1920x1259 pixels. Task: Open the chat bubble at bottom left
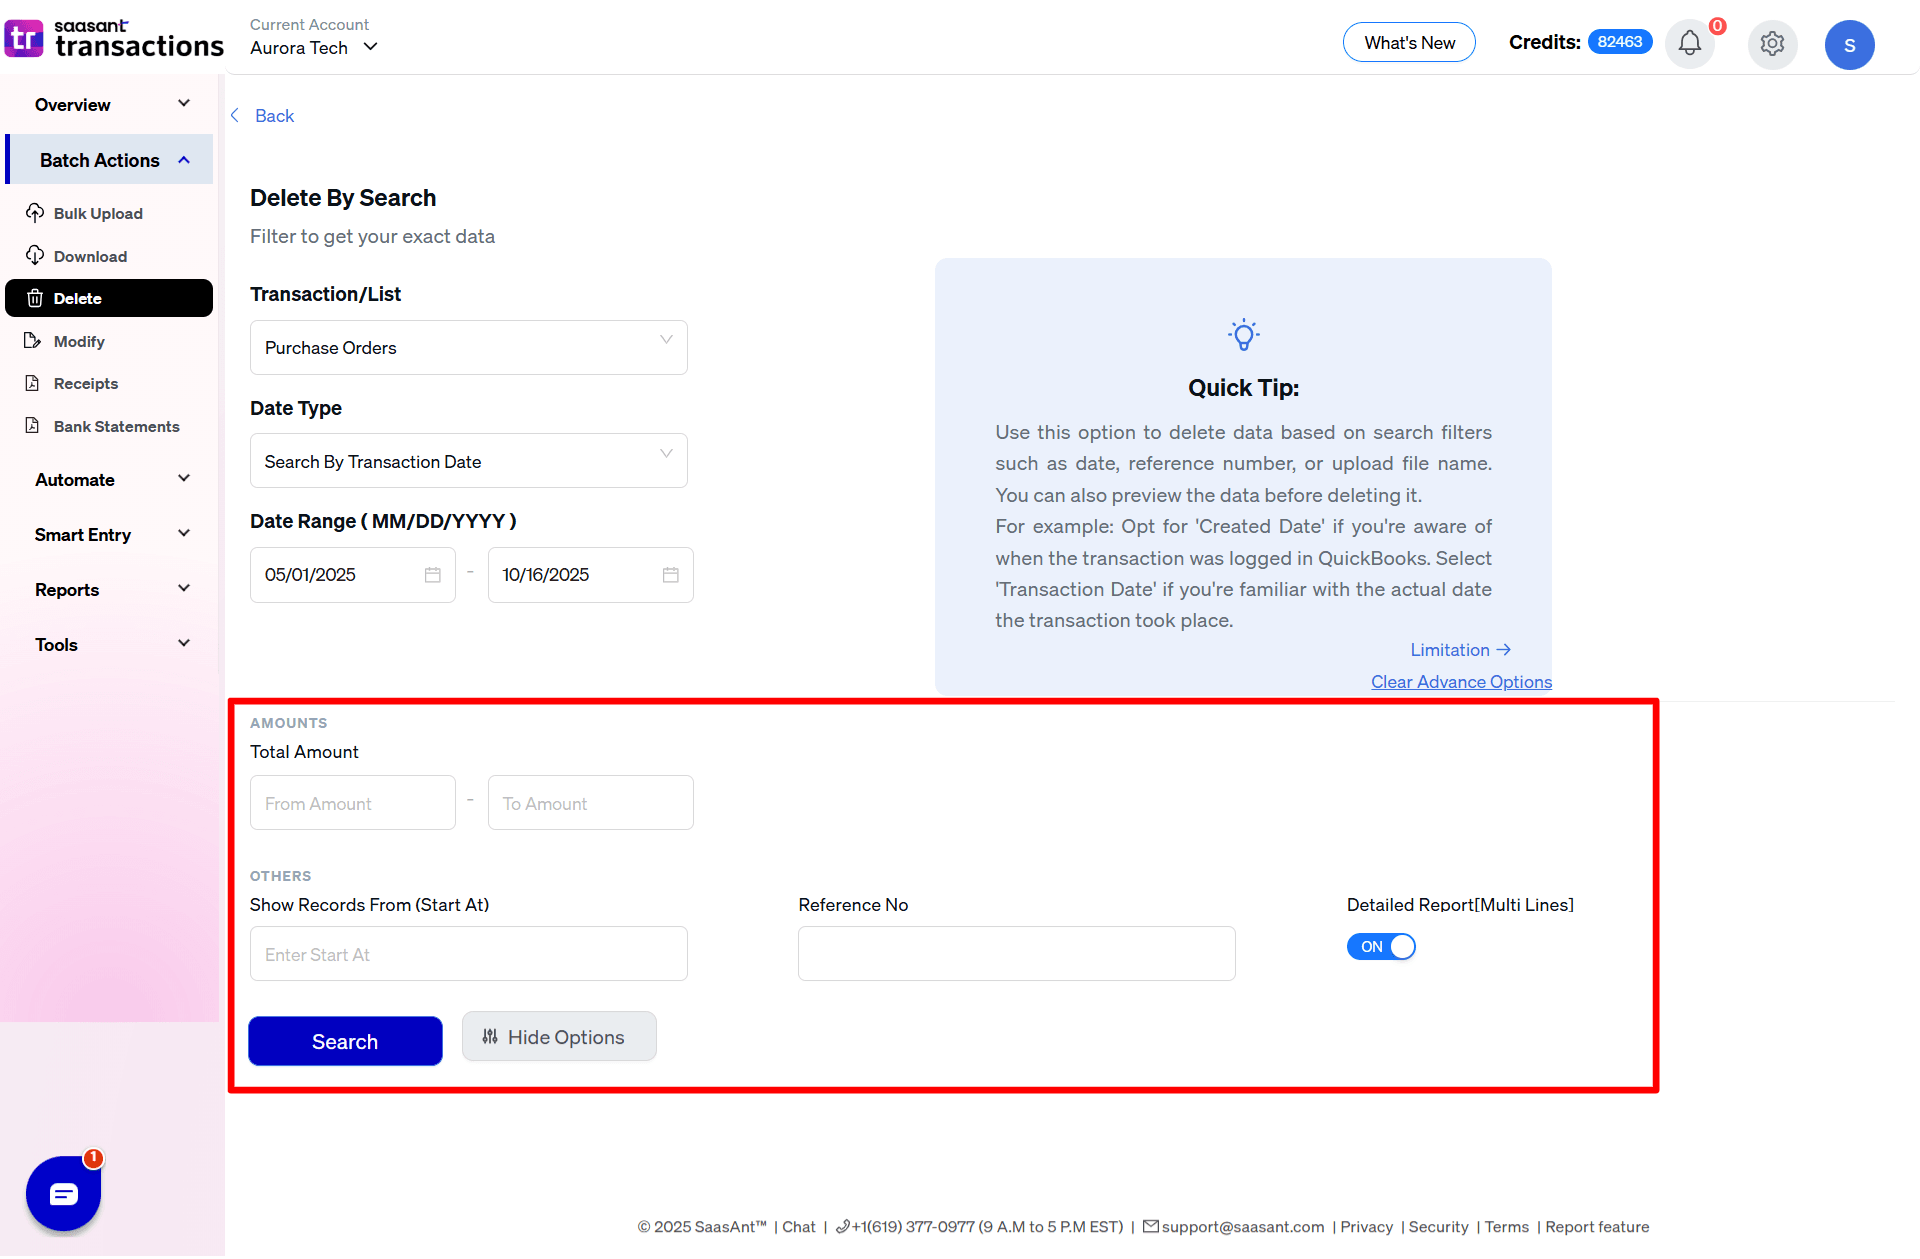click(x=62, y=1192)
